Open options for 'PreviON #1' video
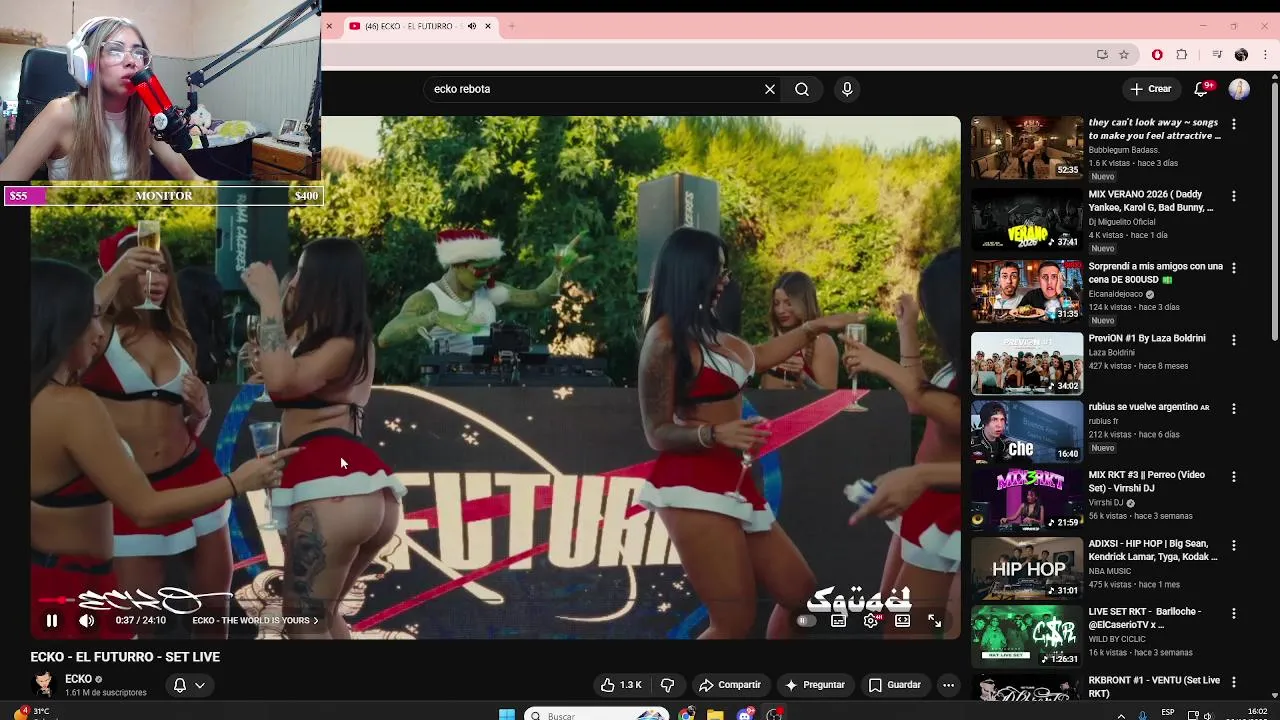The width and height of the screenshot is (1280, 720). point(1234,340)
